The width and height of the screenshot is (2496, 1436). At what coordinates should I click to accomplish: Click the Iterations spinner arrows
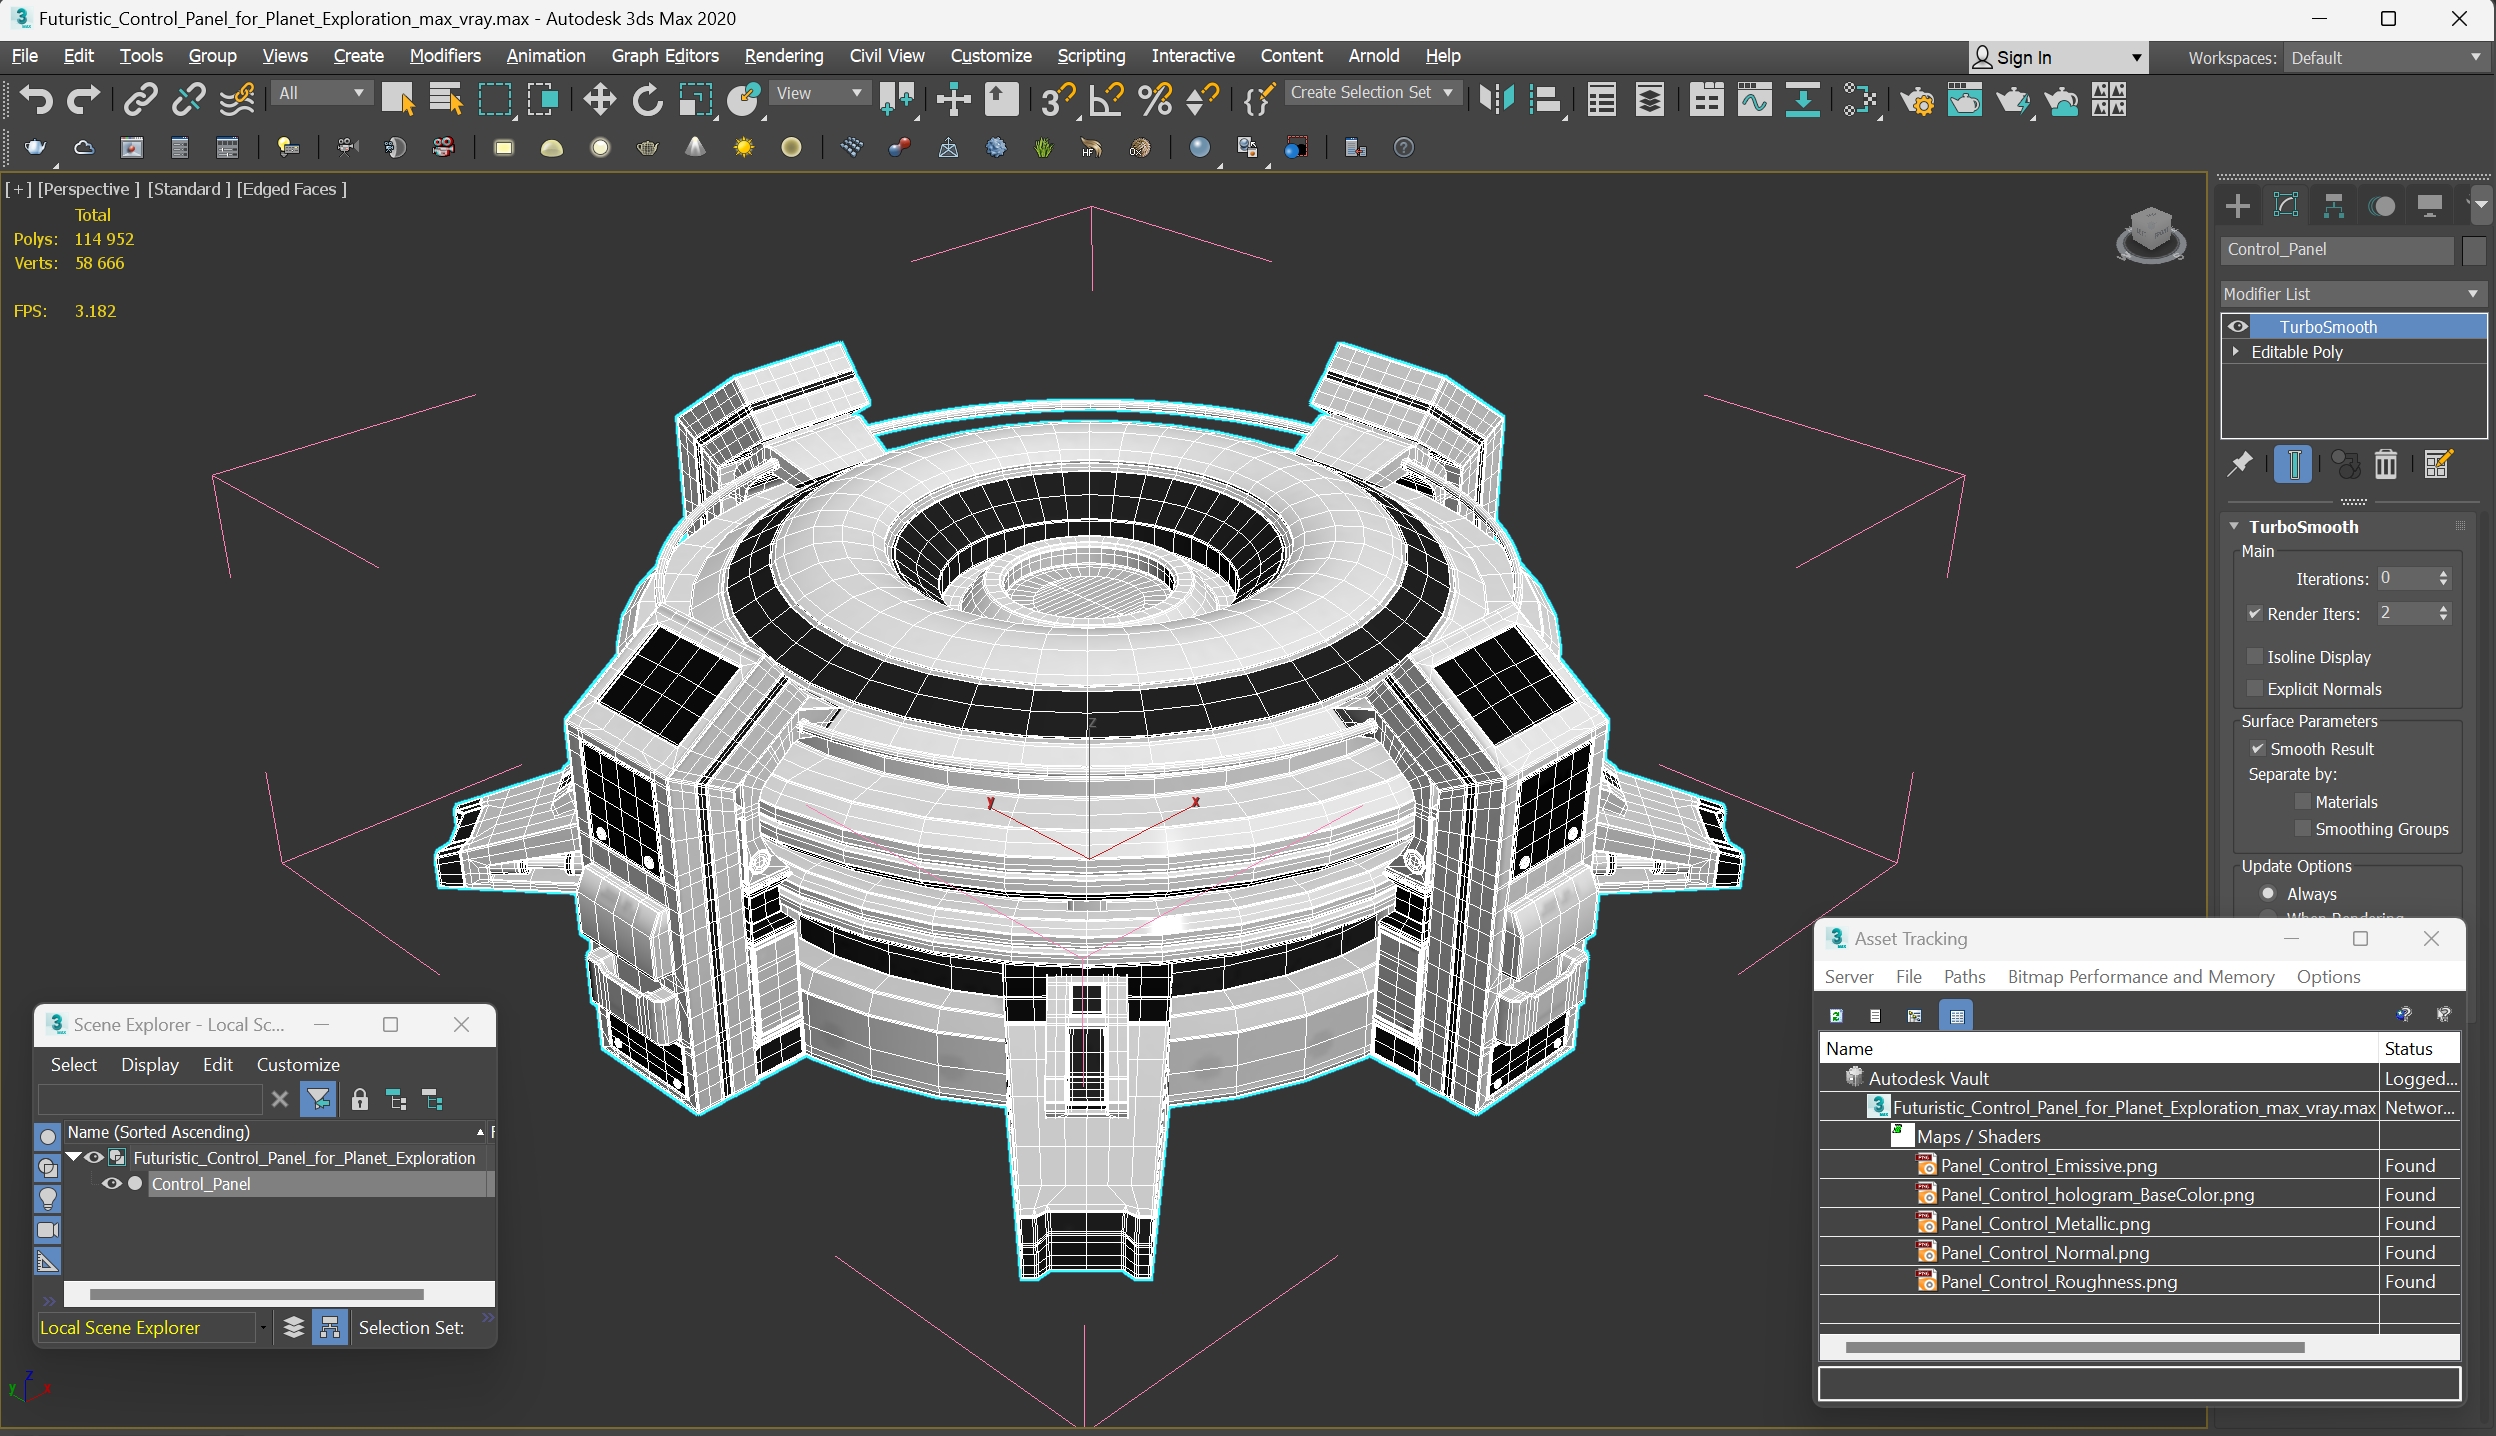[x=2443, y=579]
